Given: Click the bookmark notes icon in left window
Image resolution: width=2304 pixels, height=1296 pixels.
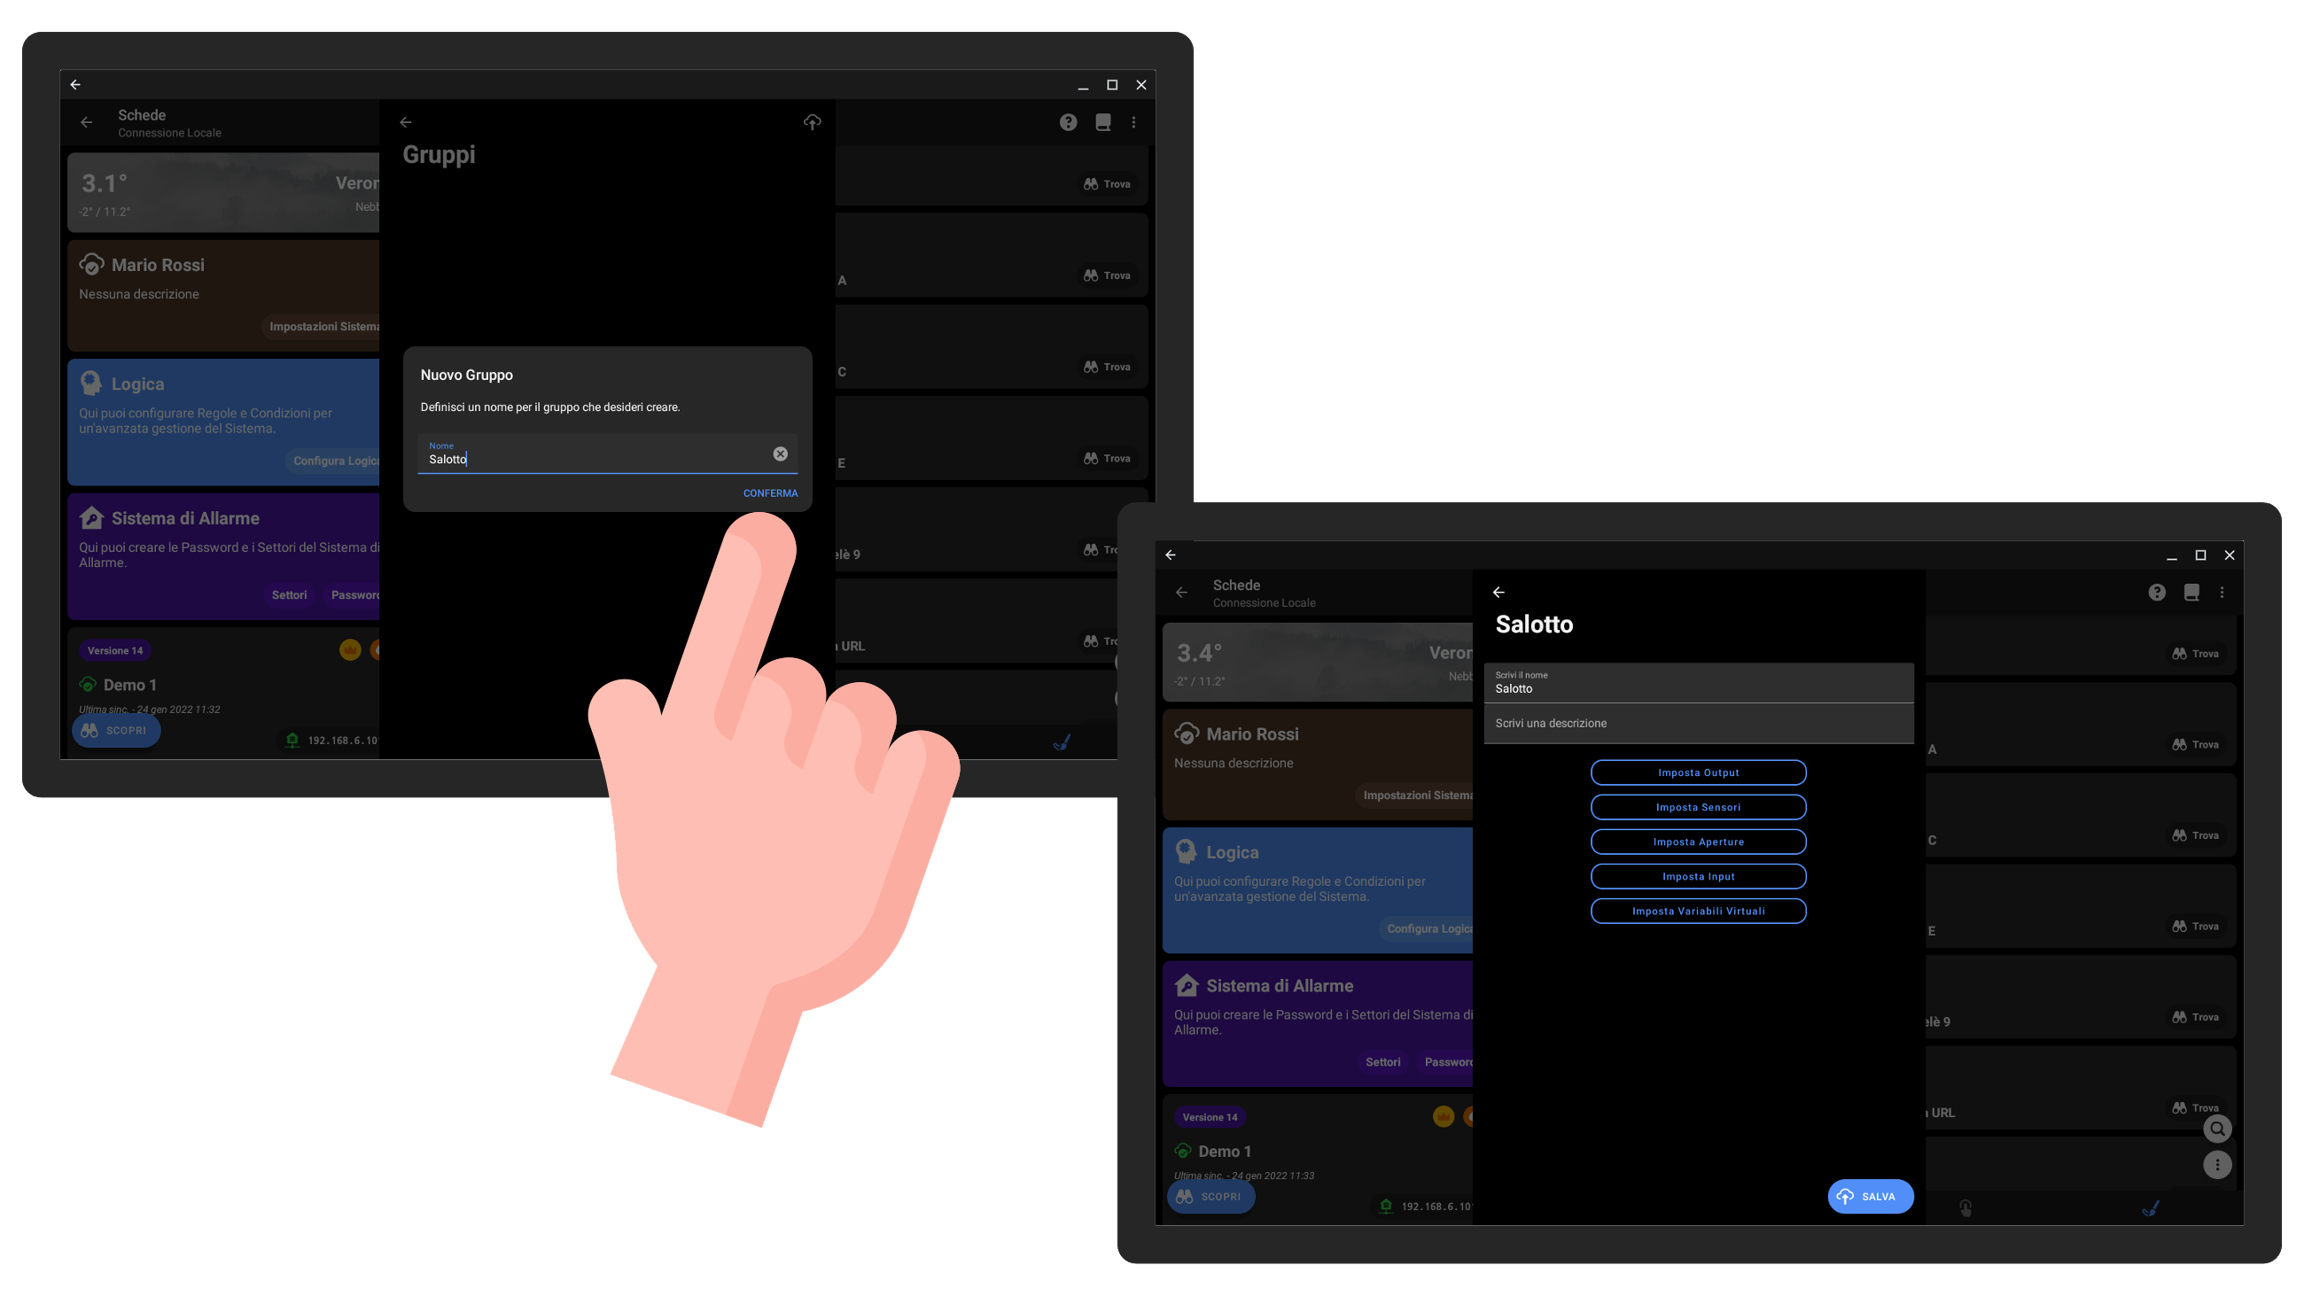Looking at the screenshot, I should tap(1102, 122).
